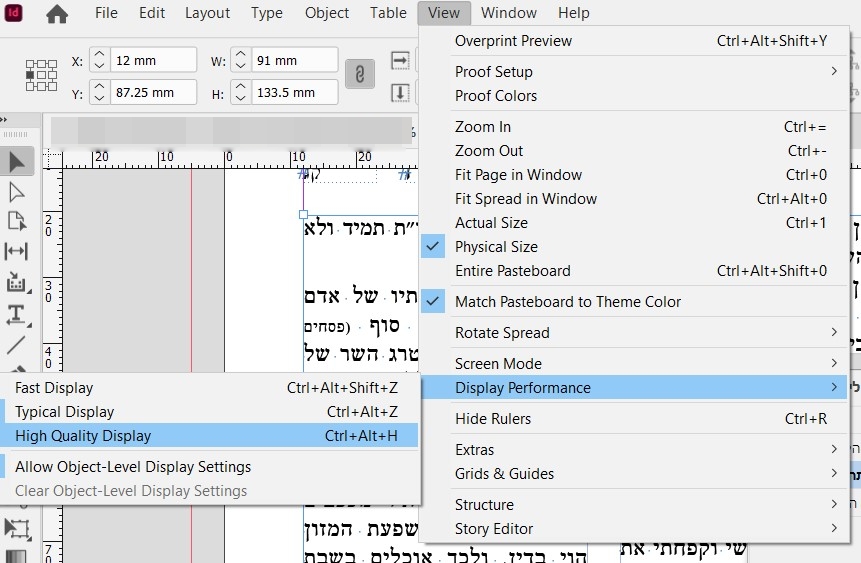Select the Direct Selection tool
This screenshot has width=861, height=563.
tap(16, 192)
